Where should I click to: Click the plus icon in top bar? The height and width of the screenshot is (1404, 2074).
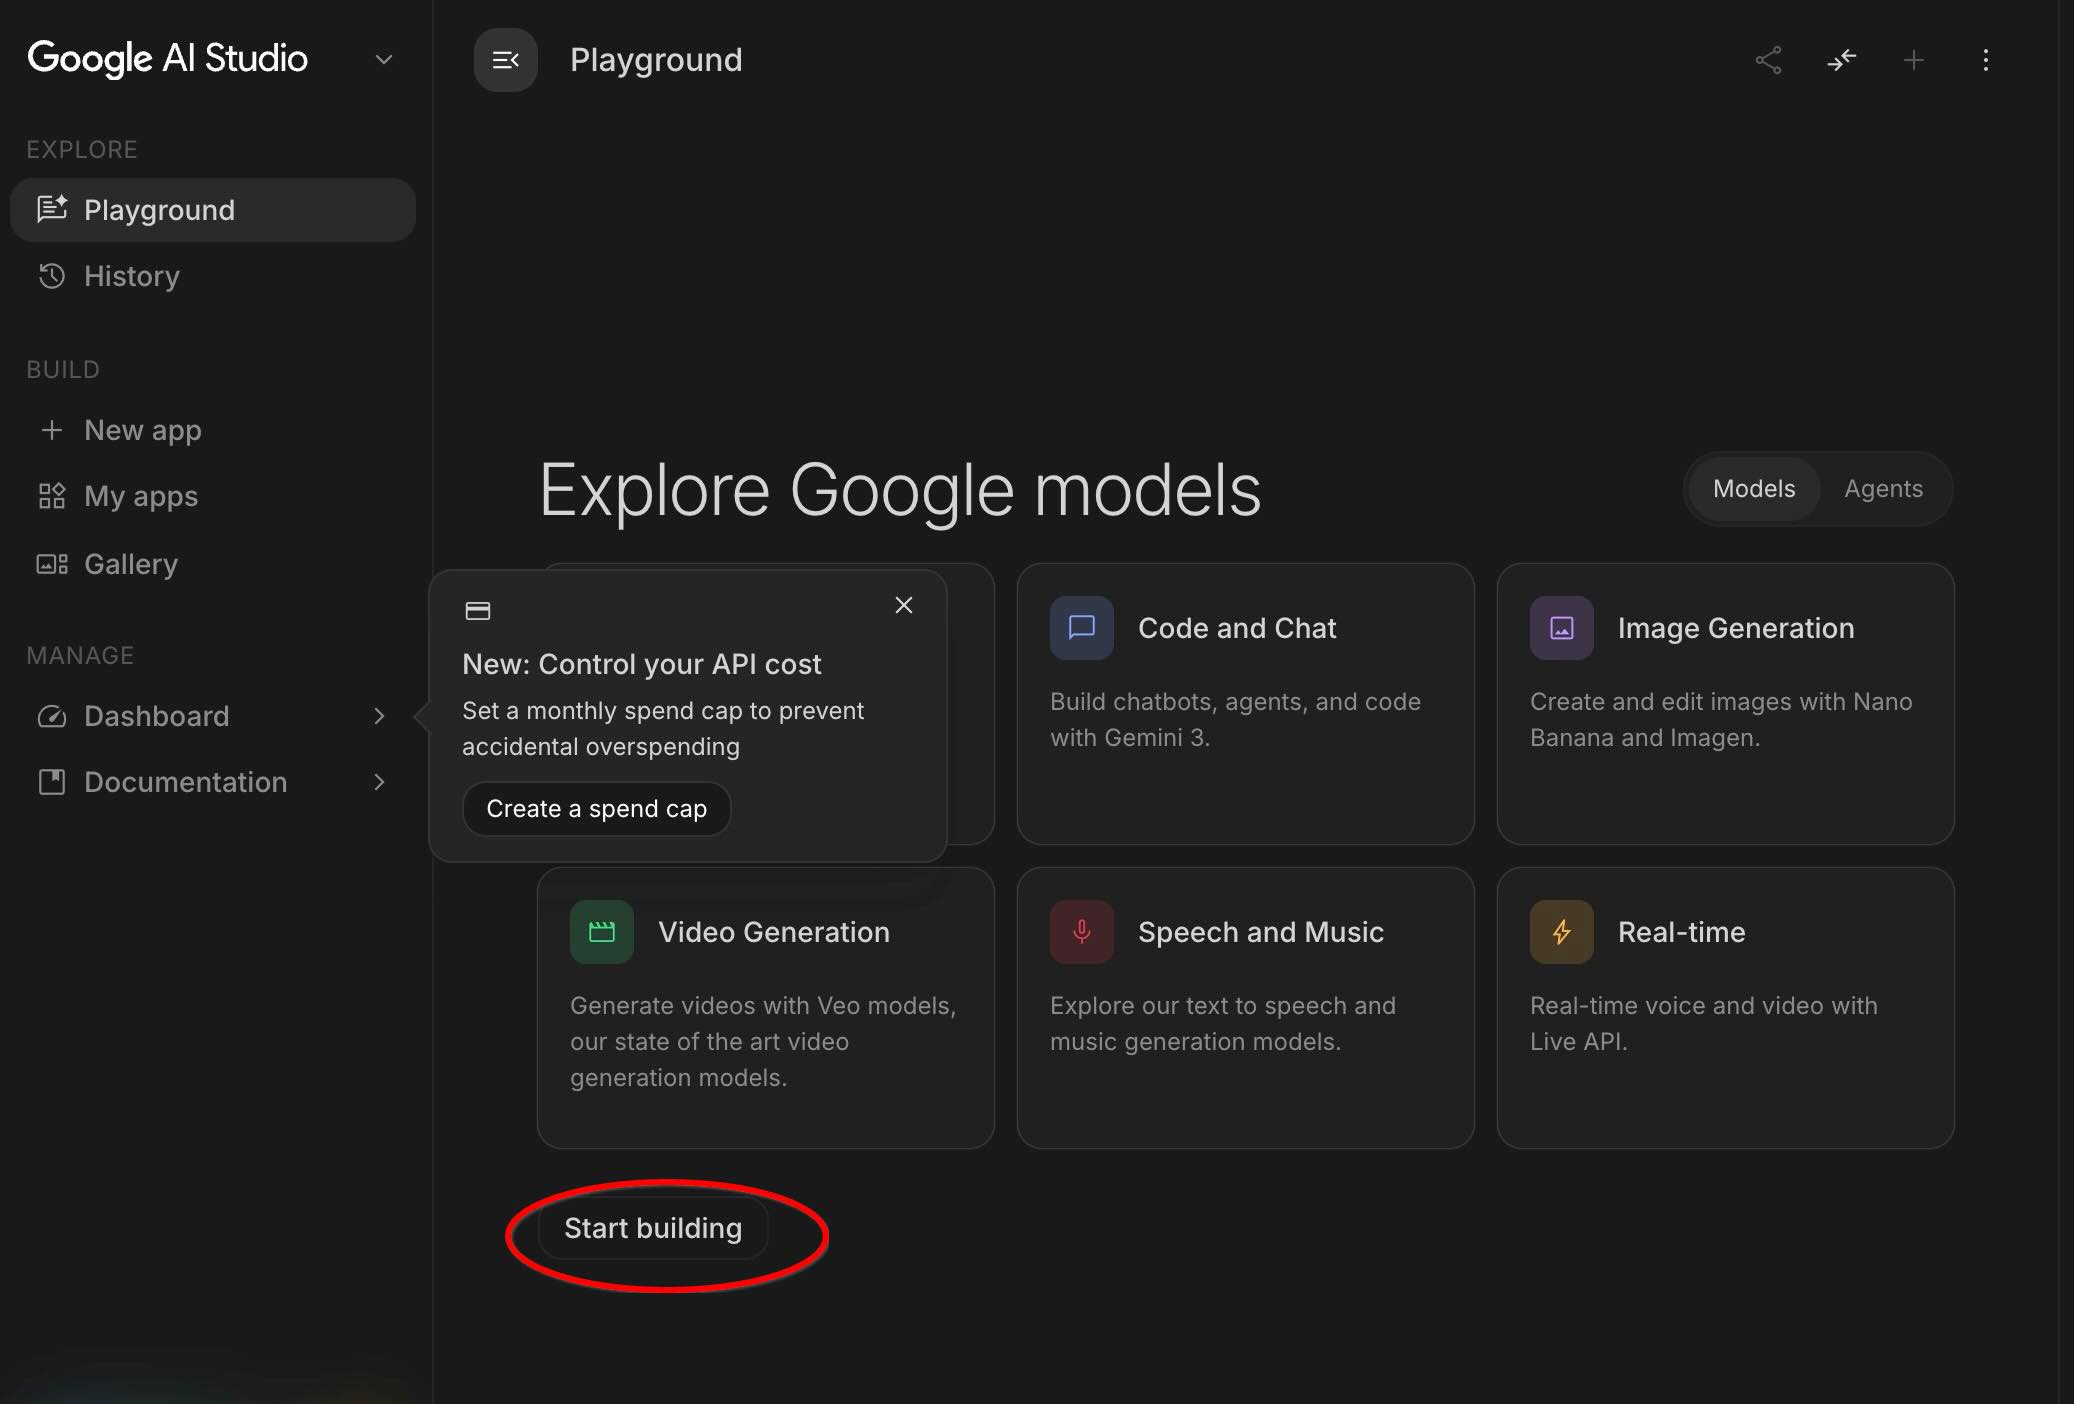click(x=1913, y=60)
